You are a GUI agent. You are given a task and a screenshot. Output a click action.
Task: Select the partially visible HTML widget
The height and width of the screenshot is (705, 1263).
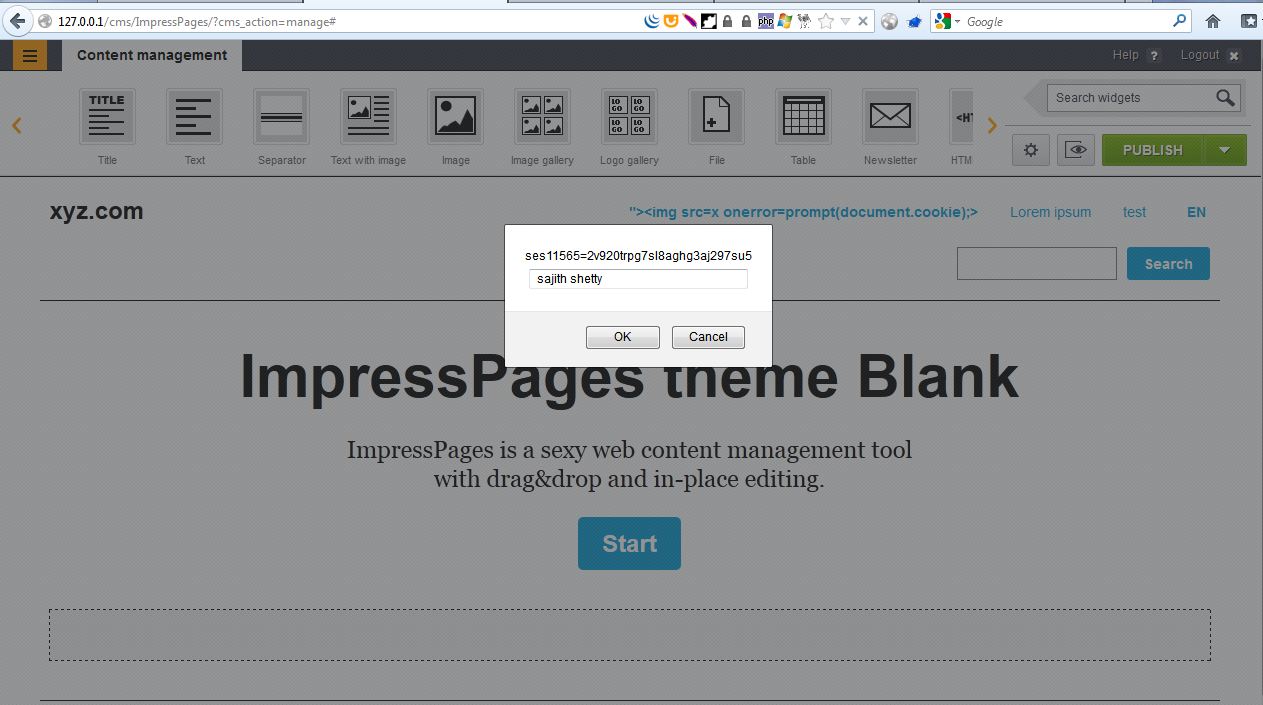[x=961, y=116]
